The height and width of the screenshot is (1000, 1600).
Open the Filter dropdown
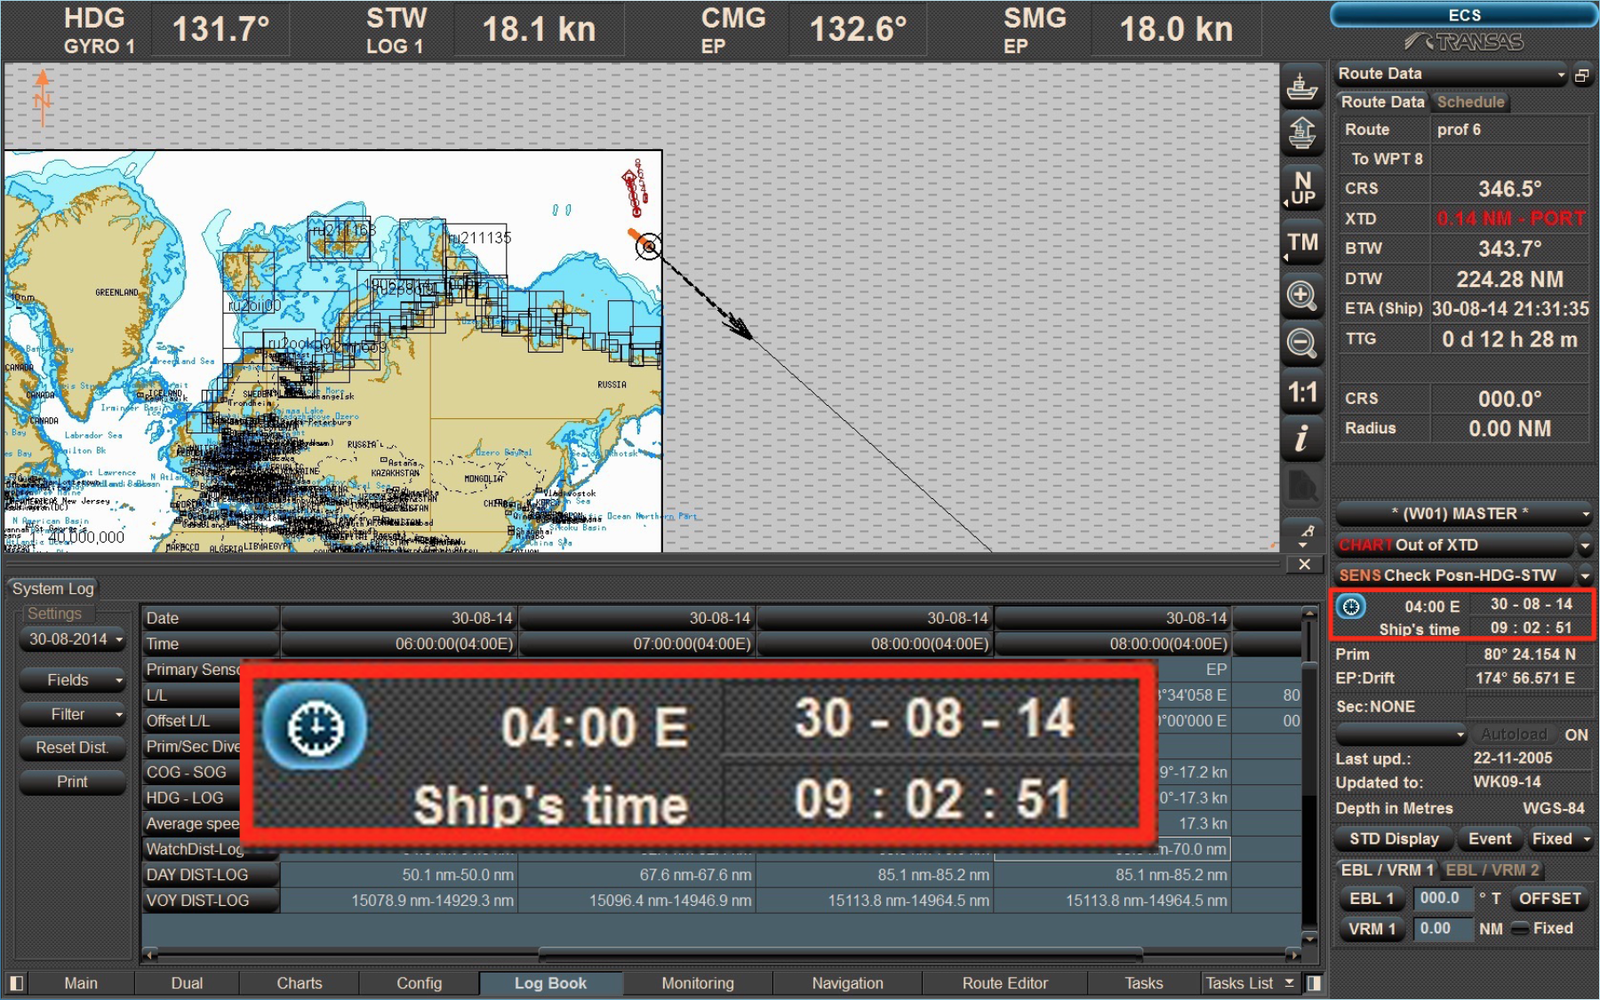pos(73,714)
